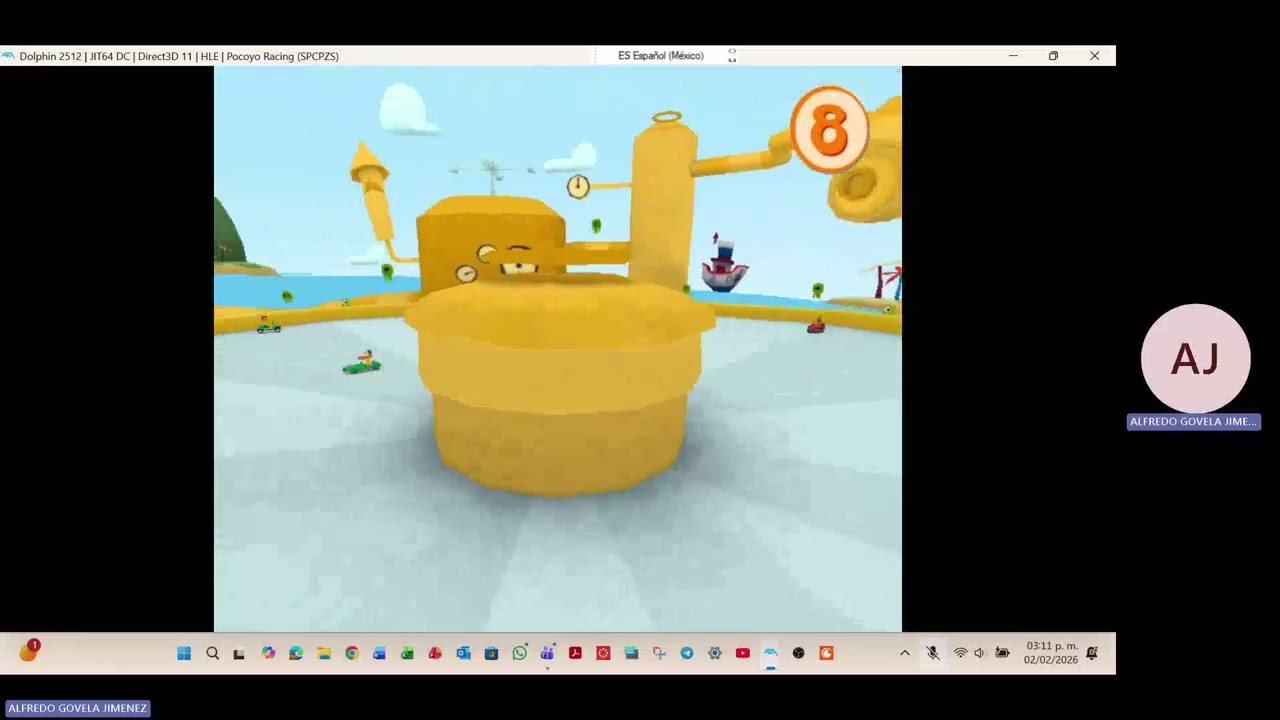Select the ALFREDO GOVELA JIME... name tag
The height and width of the screenshot is (720, 1280).
[x=1193, y=422]
